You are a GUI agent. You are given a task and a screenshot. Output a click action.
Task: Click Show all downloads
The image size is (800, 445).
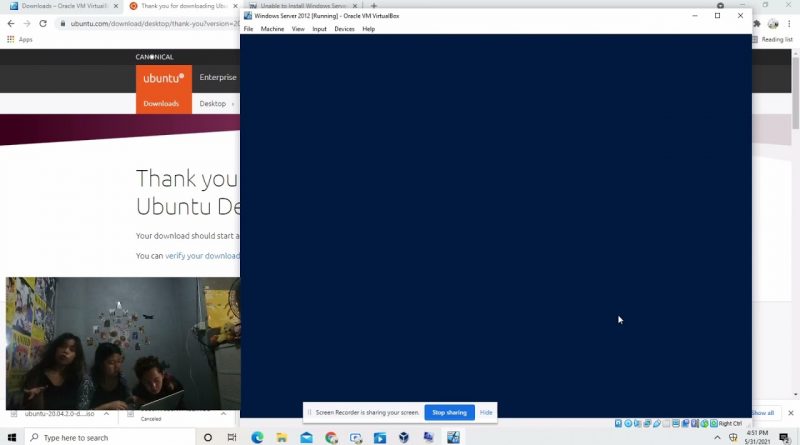pos(763,413)
